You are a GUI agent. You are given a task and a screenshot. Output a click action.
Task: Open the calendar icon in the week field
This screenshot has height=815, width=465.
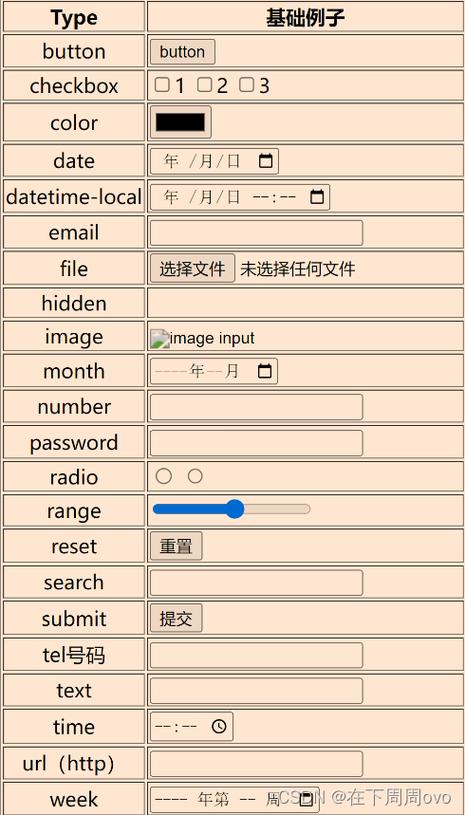coord(305,798)
